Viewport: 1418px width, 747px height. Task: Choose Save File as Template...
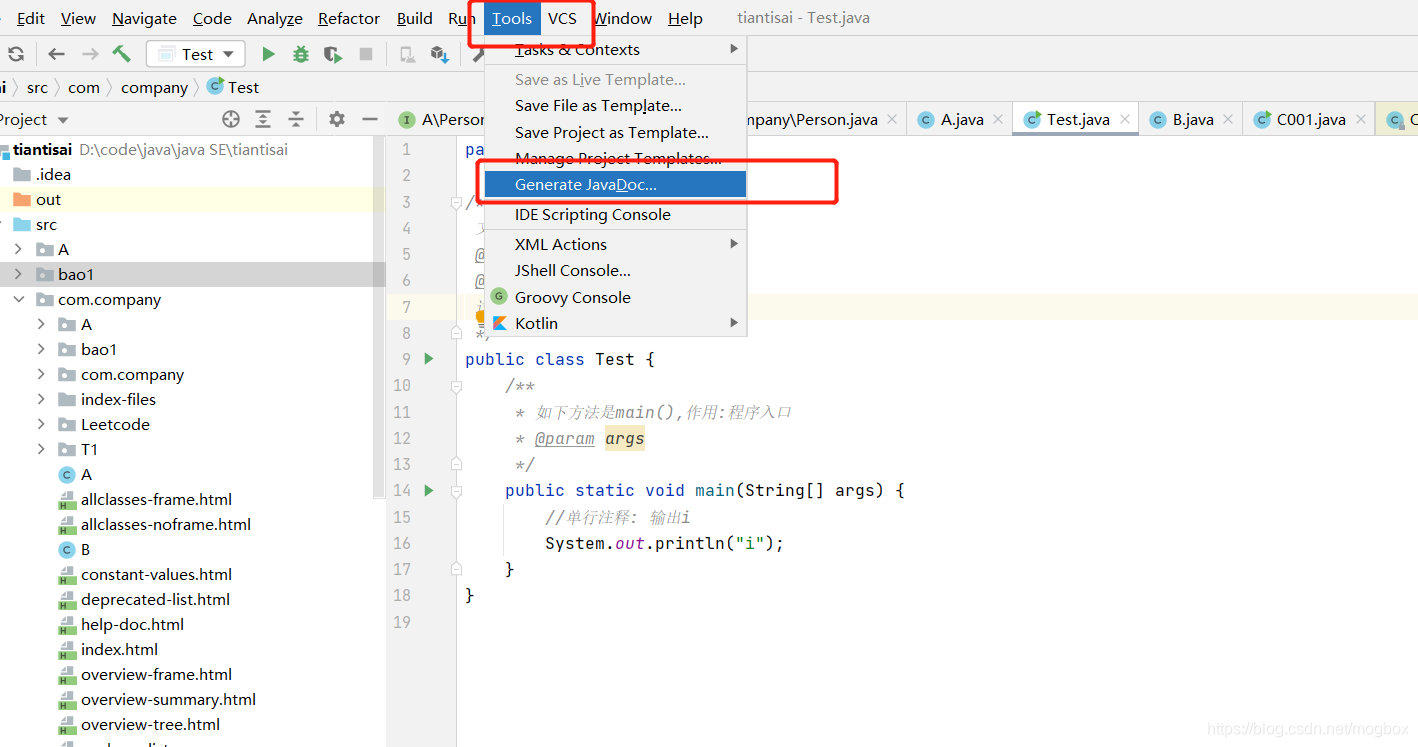click(x=616, y=105)
